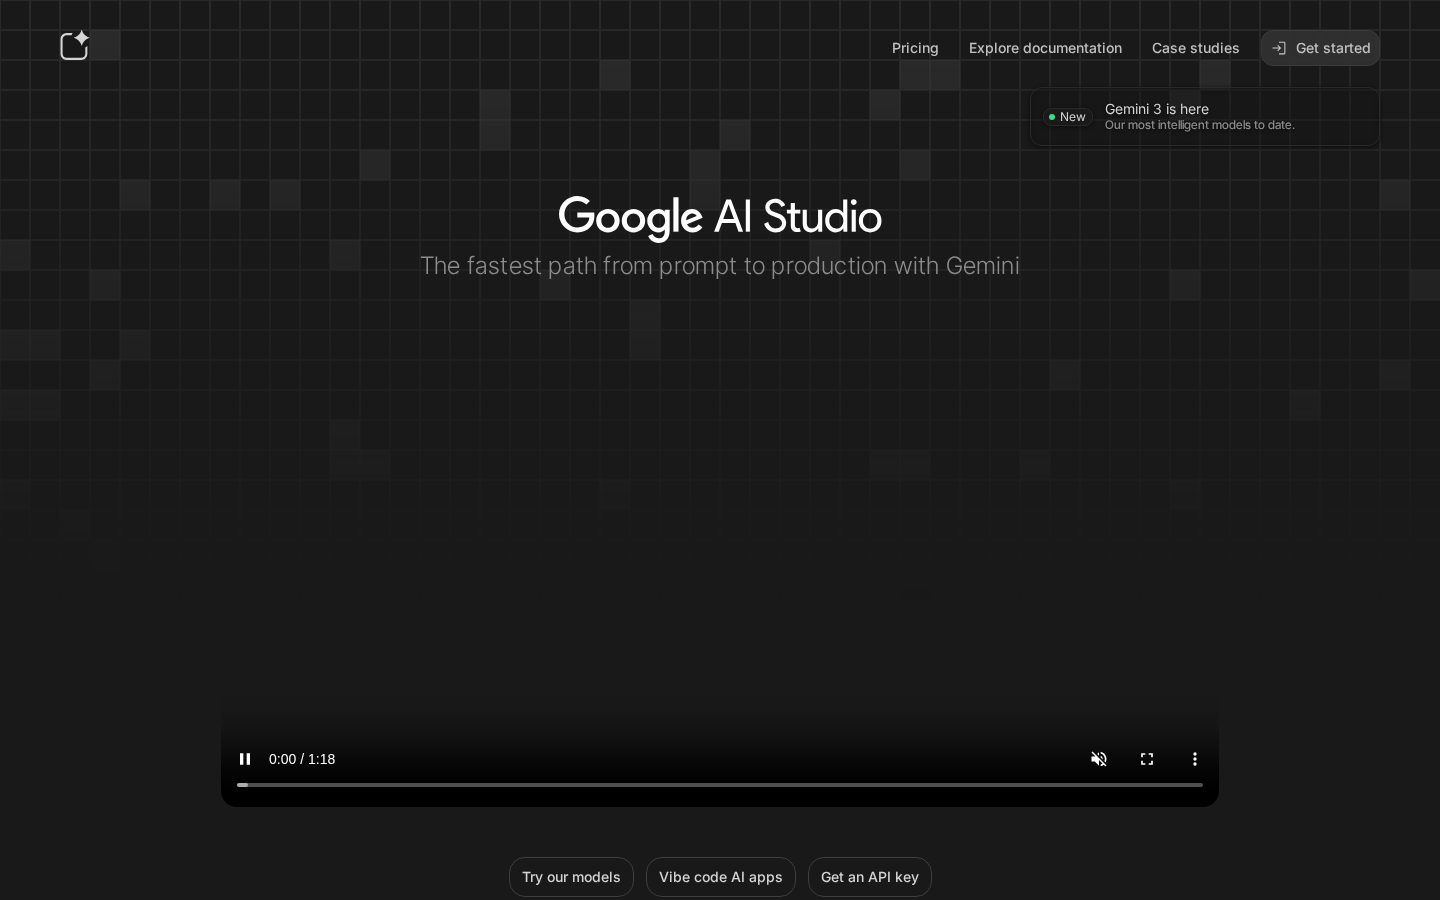Open the Pricing page
The height and width of the screenshot is (900, 1440).
pyautogui.click(x=915, y=48)
